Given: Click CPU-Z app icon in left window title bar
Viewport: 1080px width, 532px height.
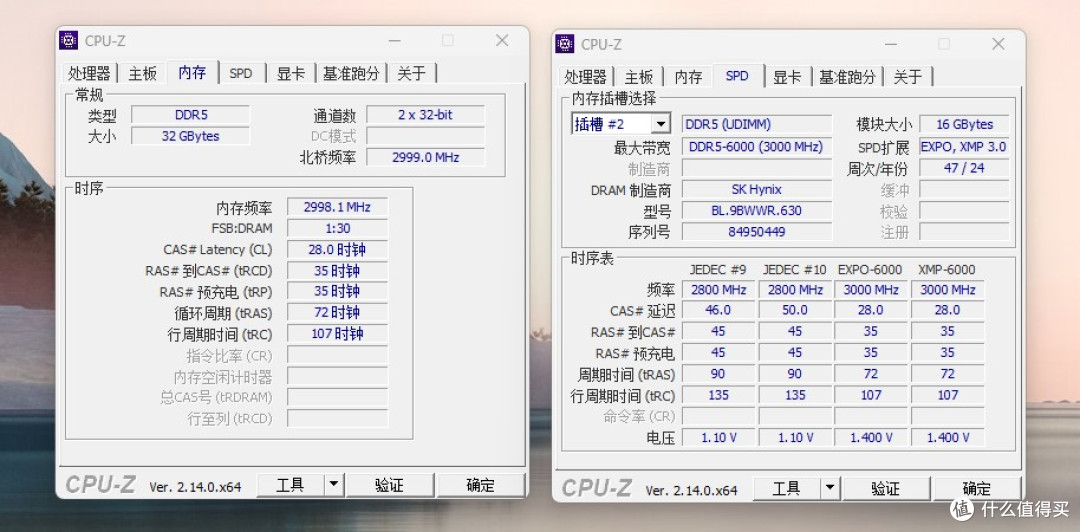Looking at the screenshot, I should [x=68, y=41].
